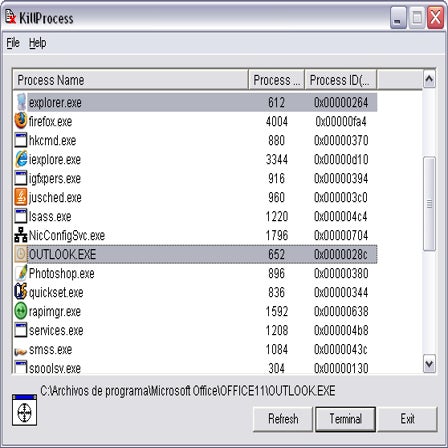Click the window icon next to igfxpers.exe
Screen dimensions: 448x448
(21, 178)
